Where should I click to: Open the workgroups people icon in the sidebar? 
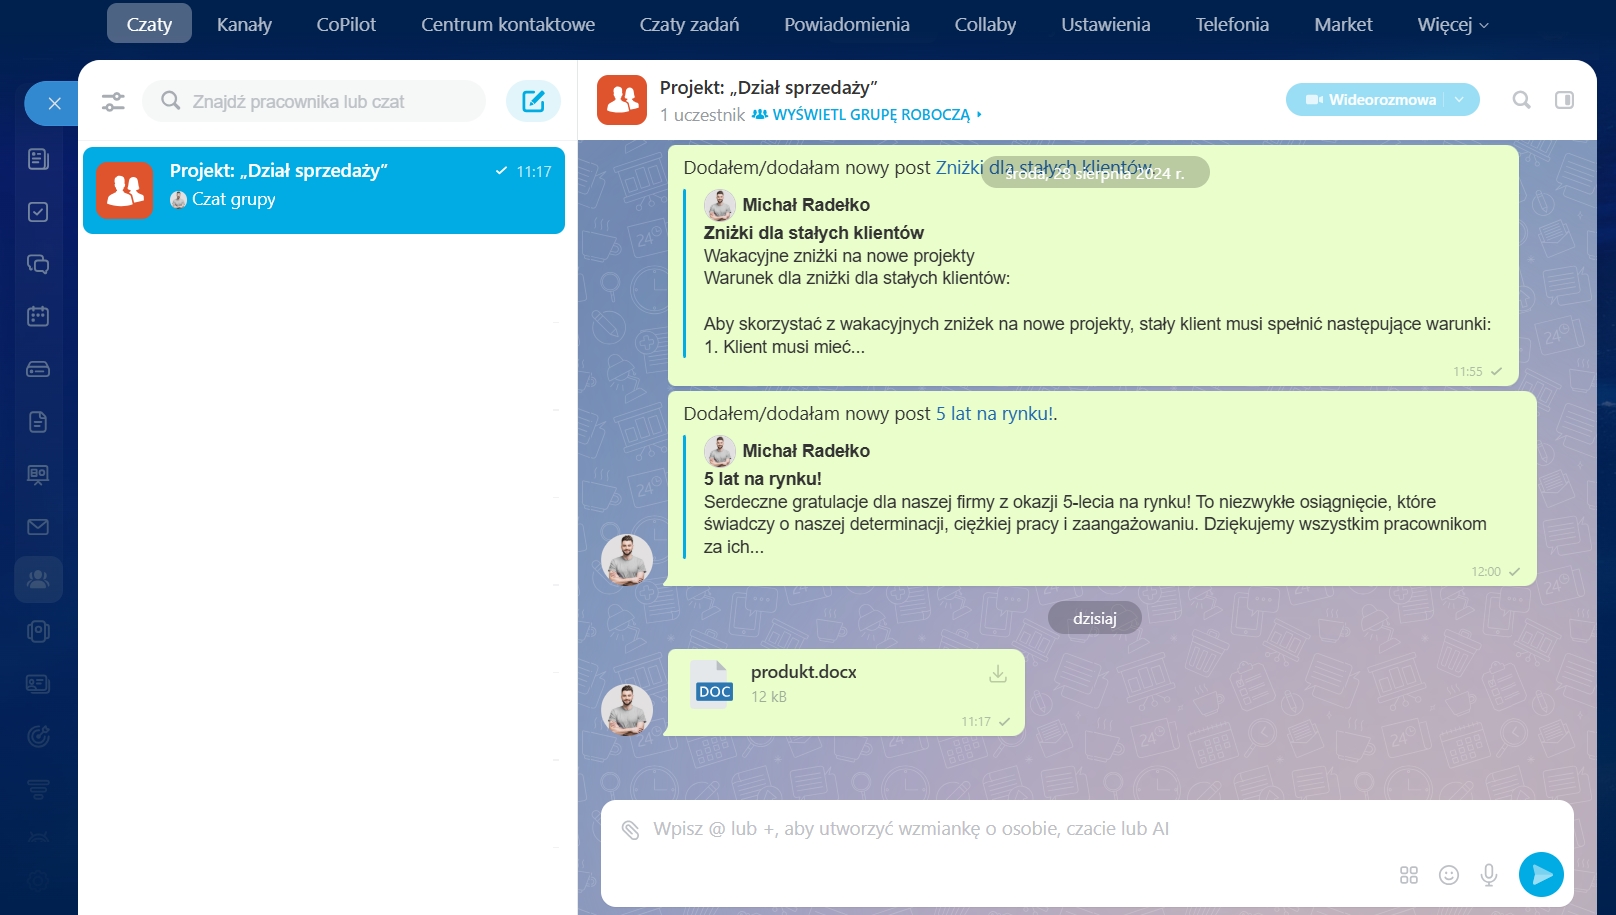(x=38, y=579)
